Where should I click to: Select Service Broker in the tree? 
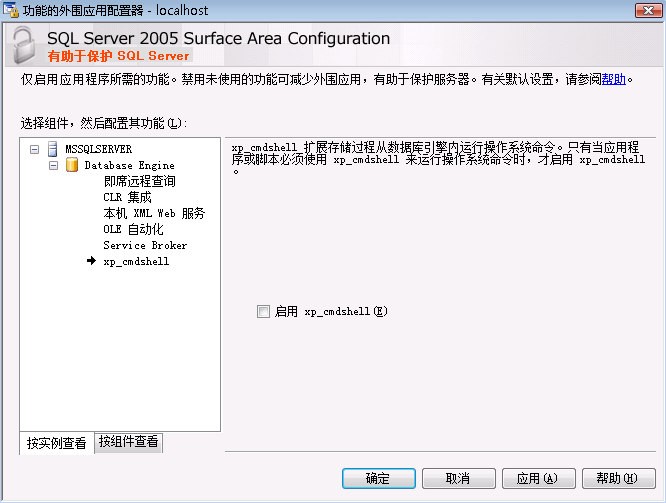tap(145, 245)
